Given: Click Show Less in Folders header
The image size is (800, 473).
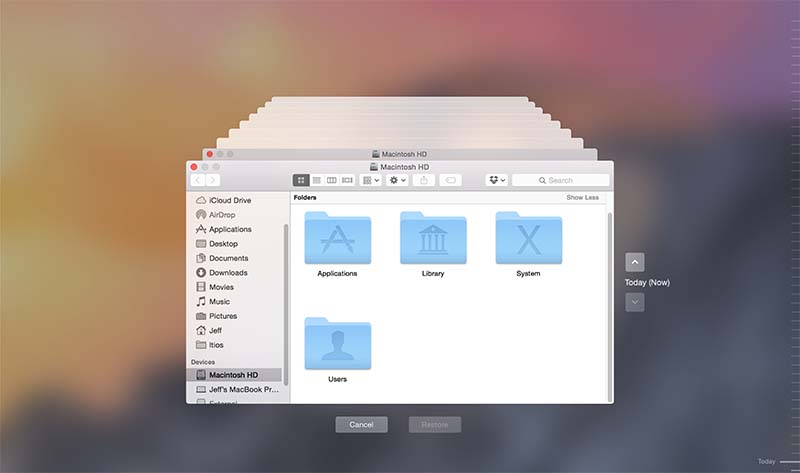Looking at the screenshot, I should [582, 197].
